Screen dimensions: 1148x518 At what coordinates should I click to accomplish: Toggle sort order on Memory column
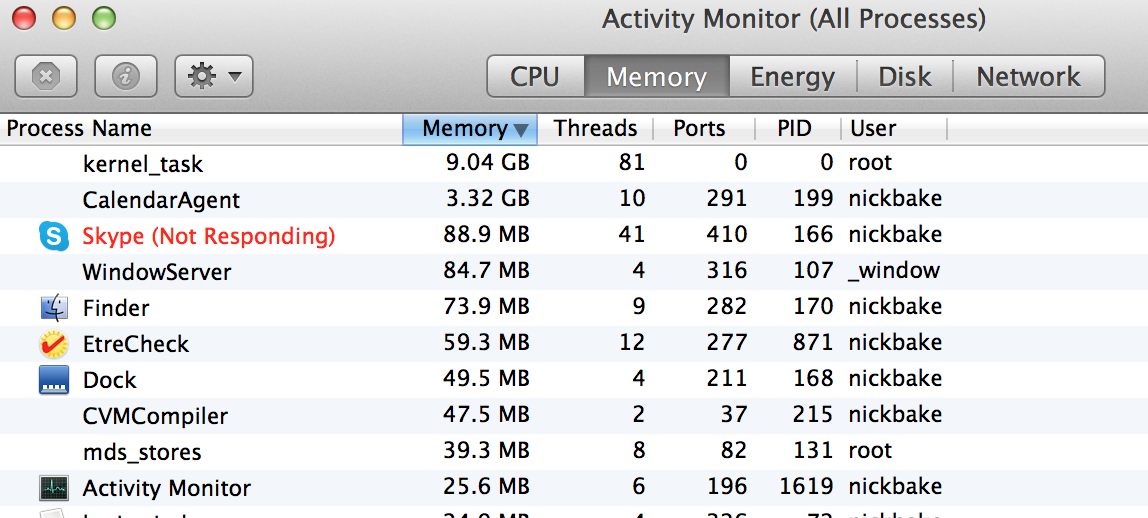pyautogui.click(x=470, y=129)
